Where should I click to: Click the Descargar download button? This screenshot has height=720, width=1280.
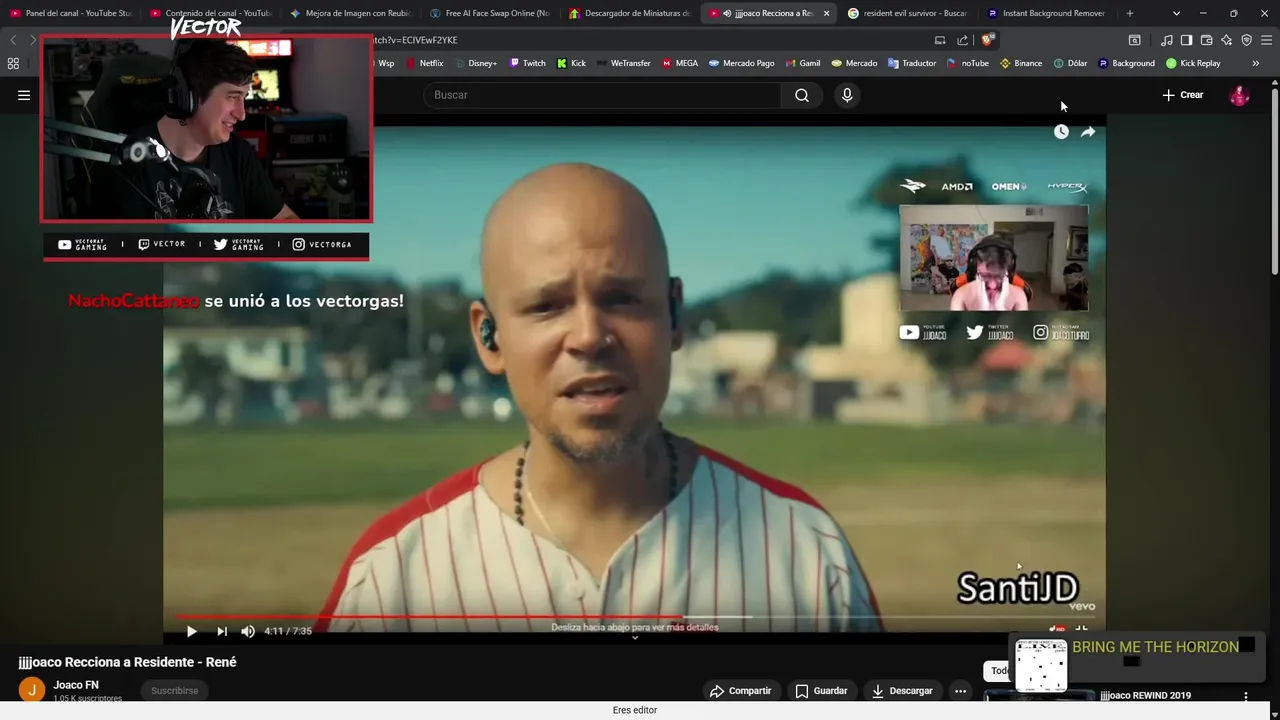click(902, 691)
